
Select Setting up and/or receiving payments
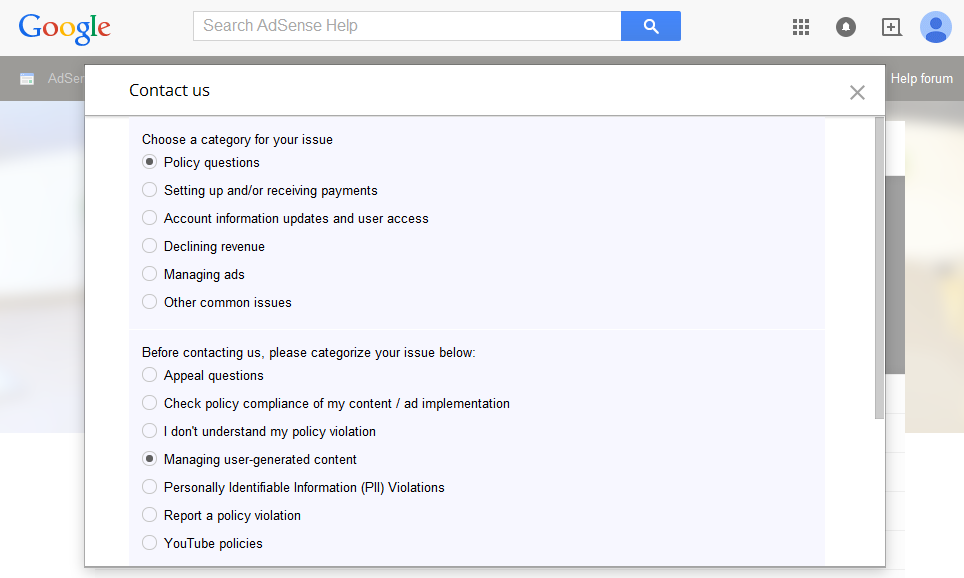pyautogui.click(x=150, y=190)
